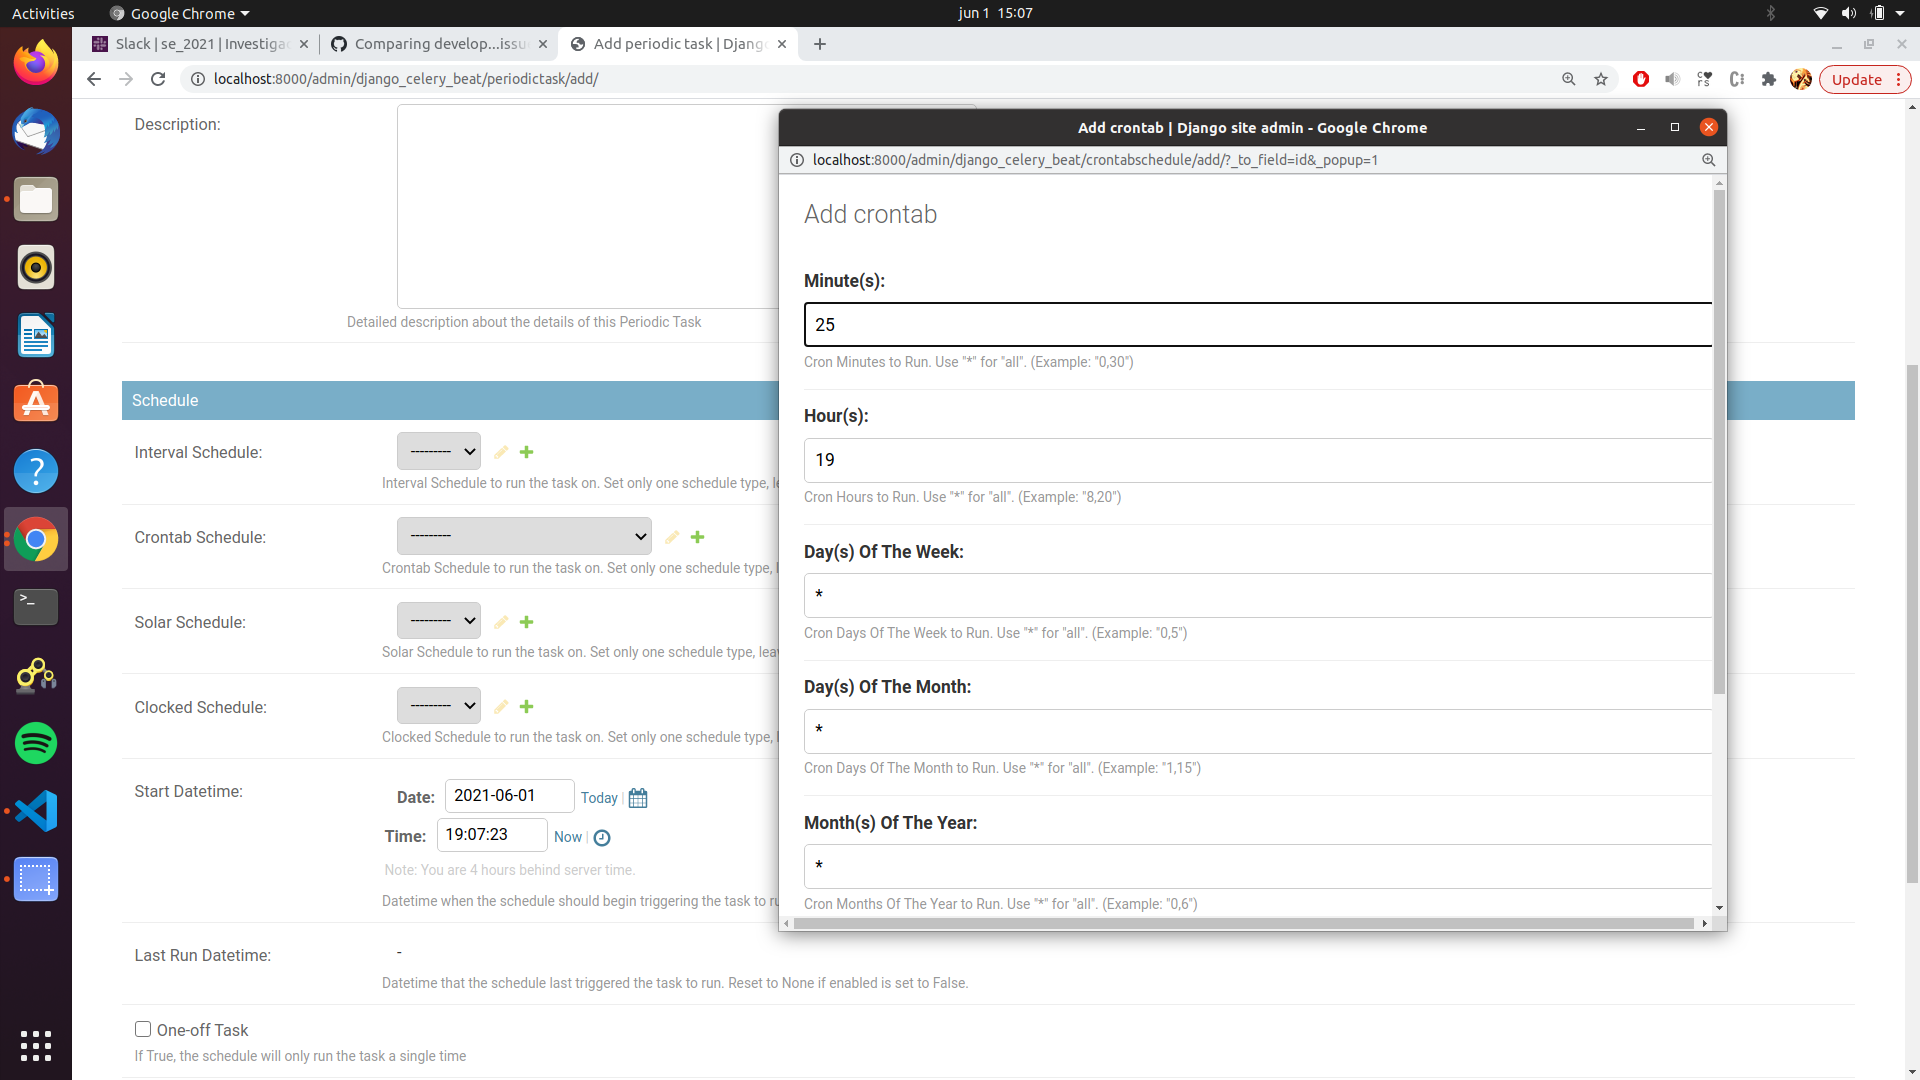Bookmark page with star icon

(x=1601, y=79)
